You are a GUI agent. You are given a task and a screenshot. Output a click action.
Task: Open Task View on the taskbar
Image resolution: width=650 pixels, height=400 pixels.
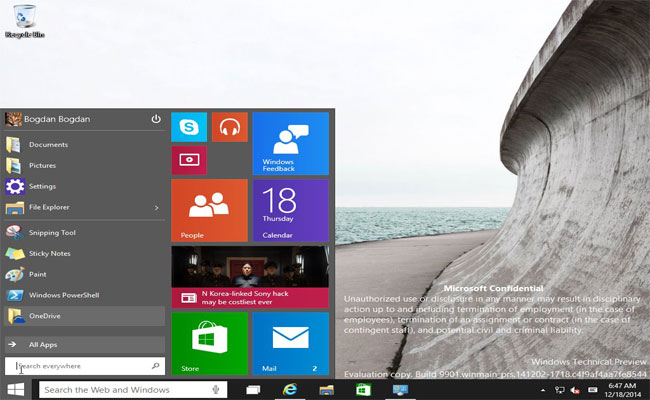[253, 390]
